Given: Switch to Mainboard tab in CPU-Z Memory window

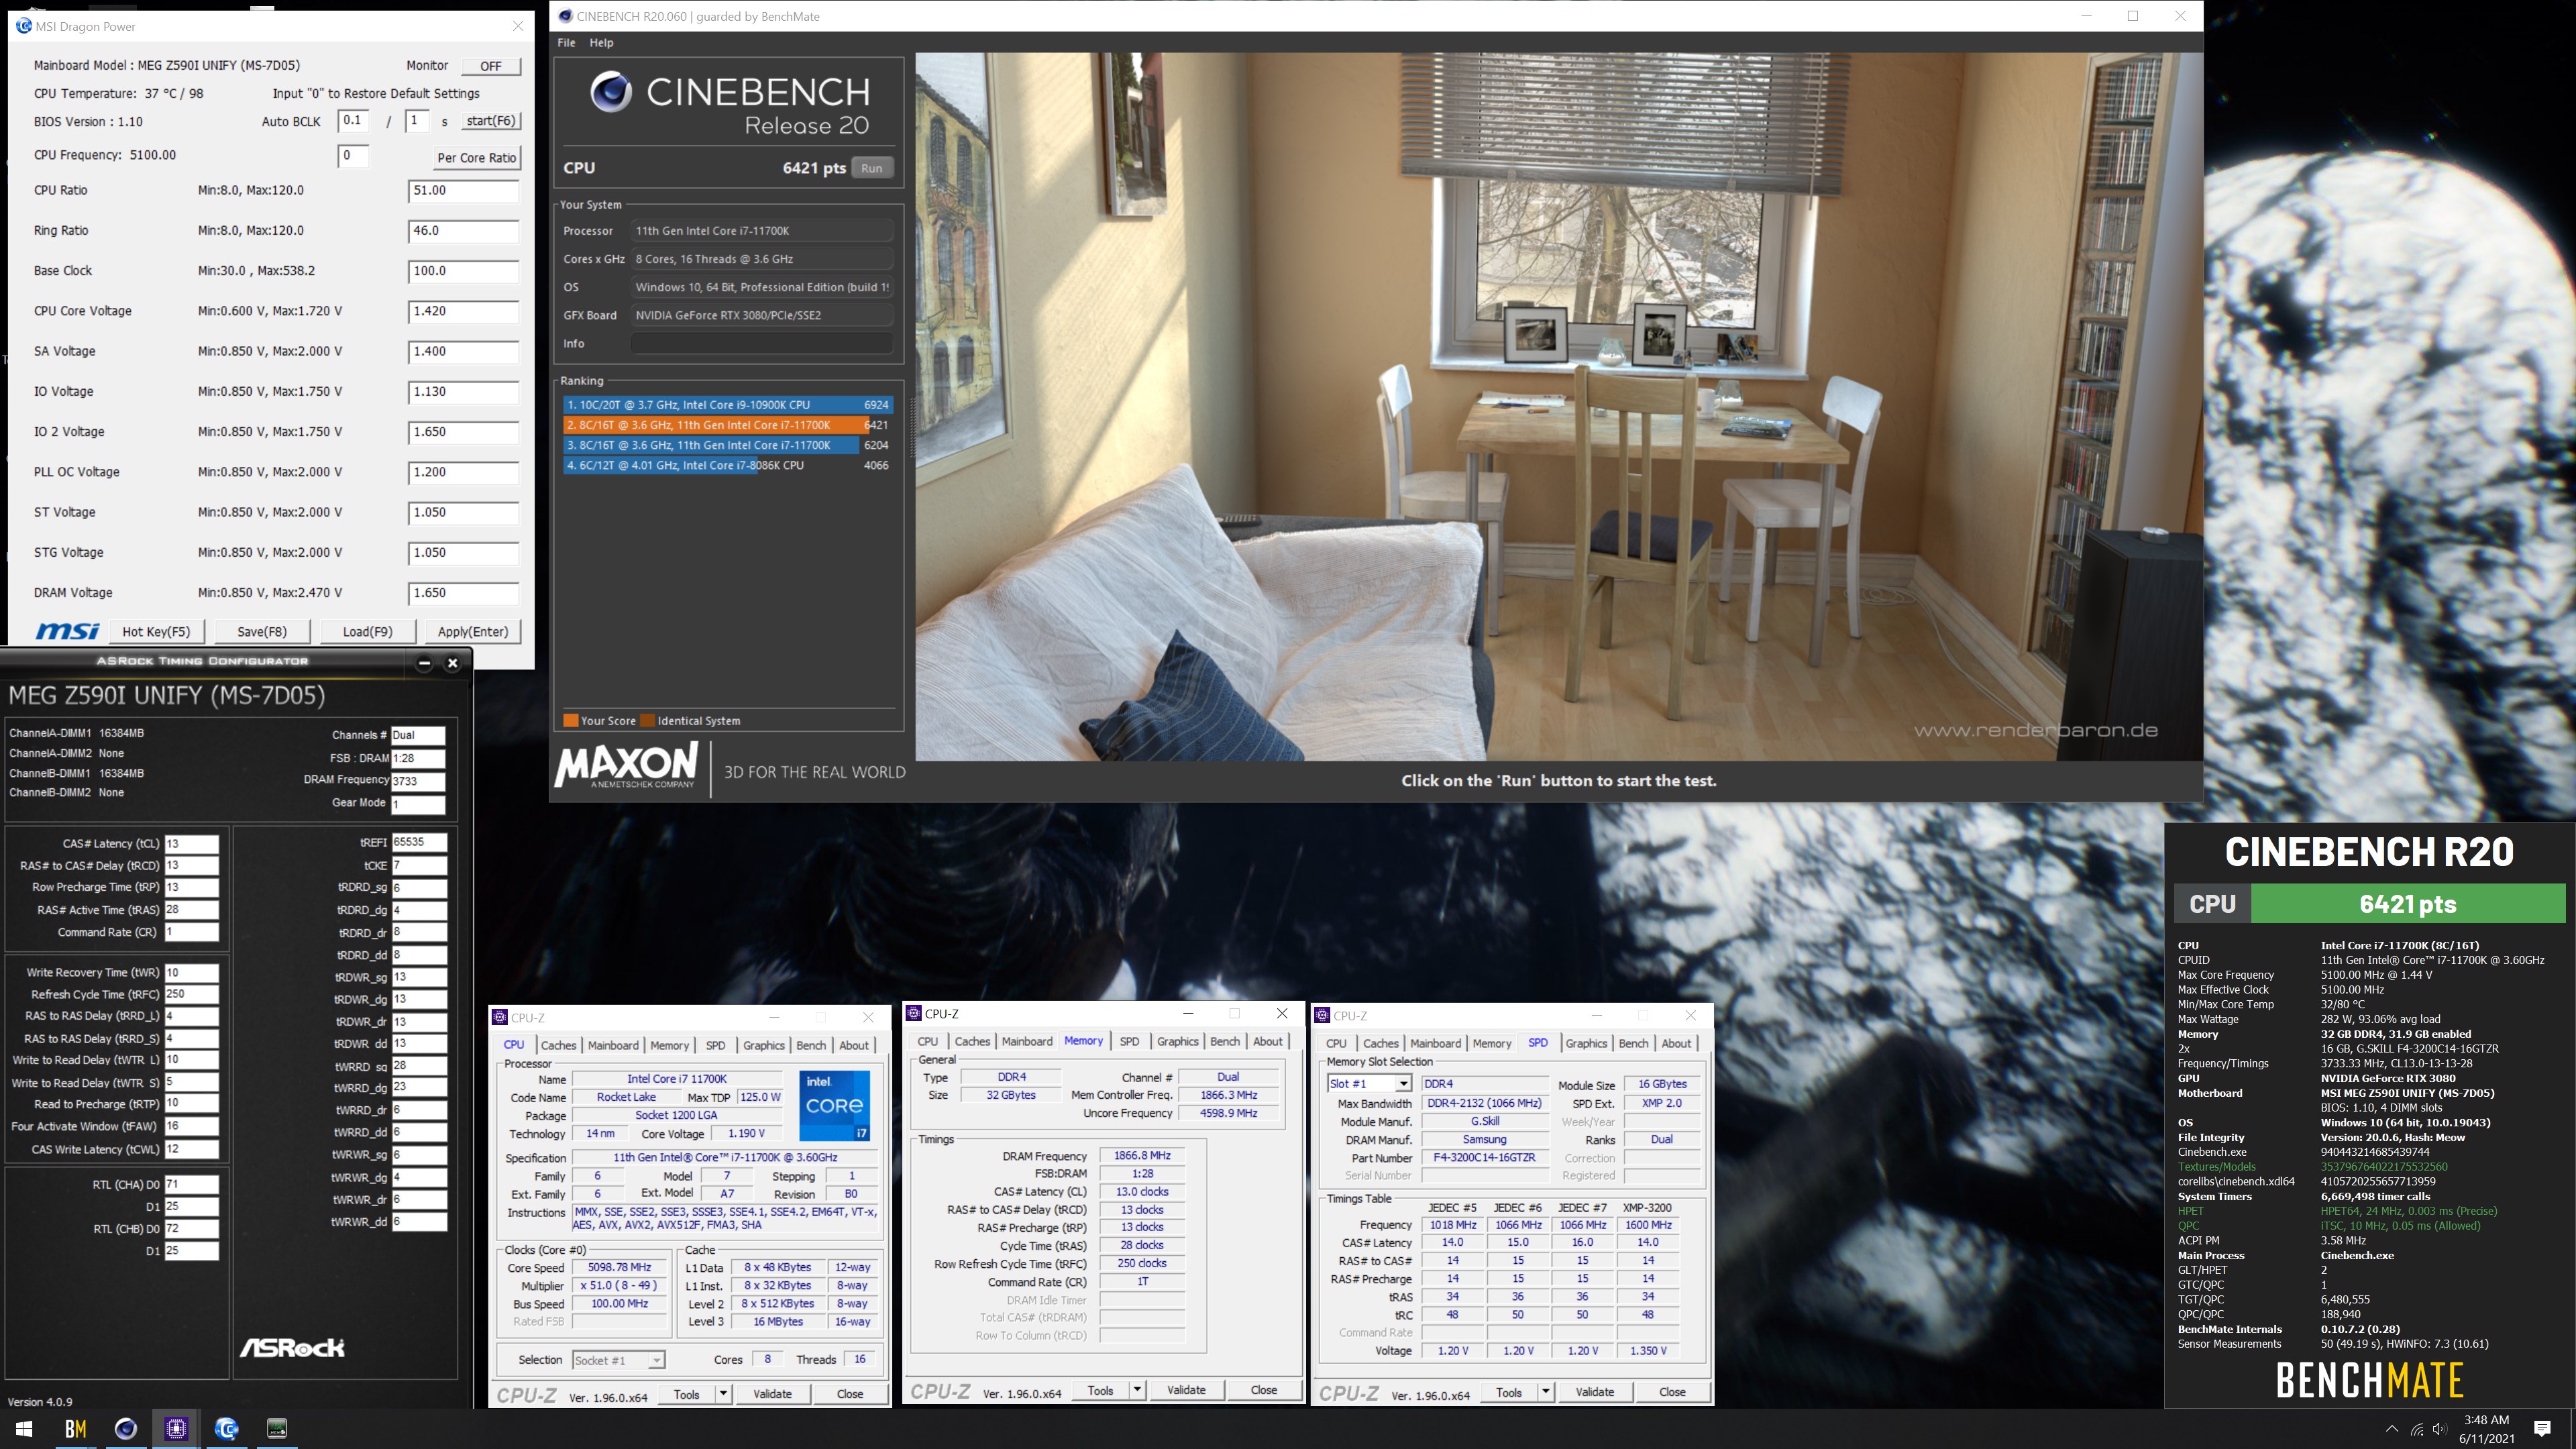Looking at the screenshot, I should coord(1027,1041).
